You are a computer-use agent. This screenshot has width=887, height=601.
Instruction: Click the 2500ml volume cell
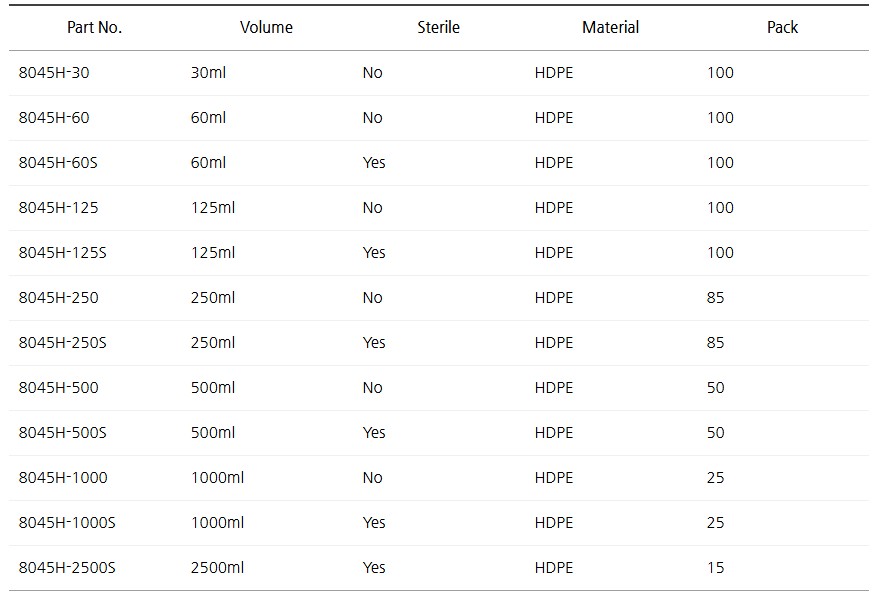(217, 568)
